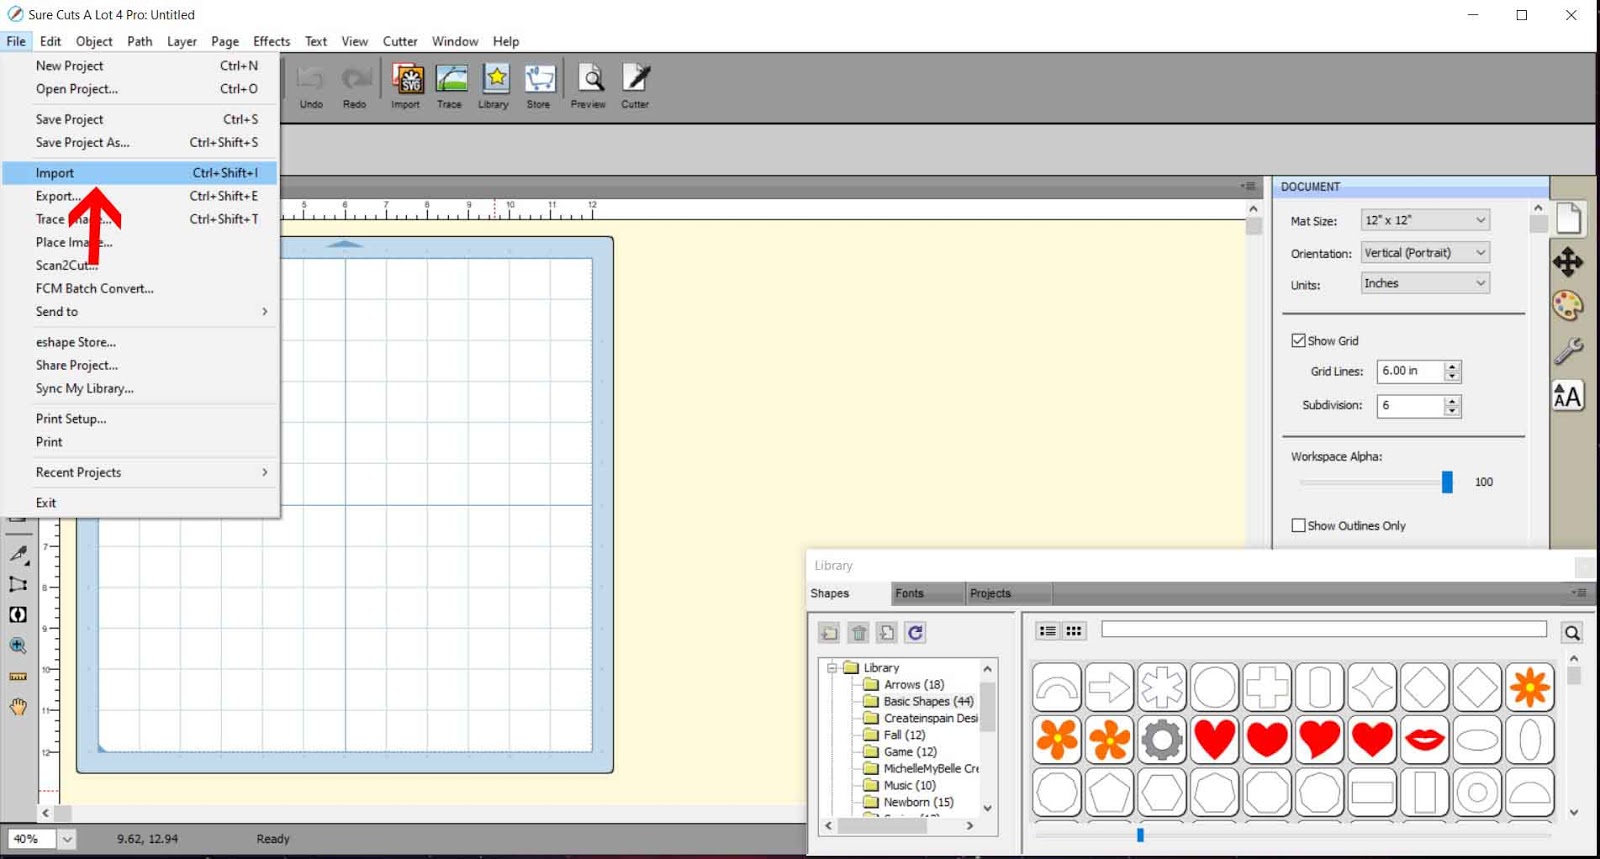1600x859 pixels.
Task: Open the Orientation dropdown
Action: point(1425,253)
